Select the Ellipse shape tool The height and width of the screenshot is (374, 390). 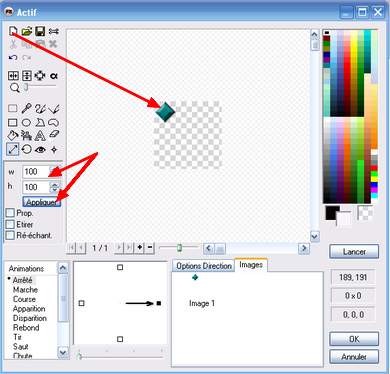point(26,123)
